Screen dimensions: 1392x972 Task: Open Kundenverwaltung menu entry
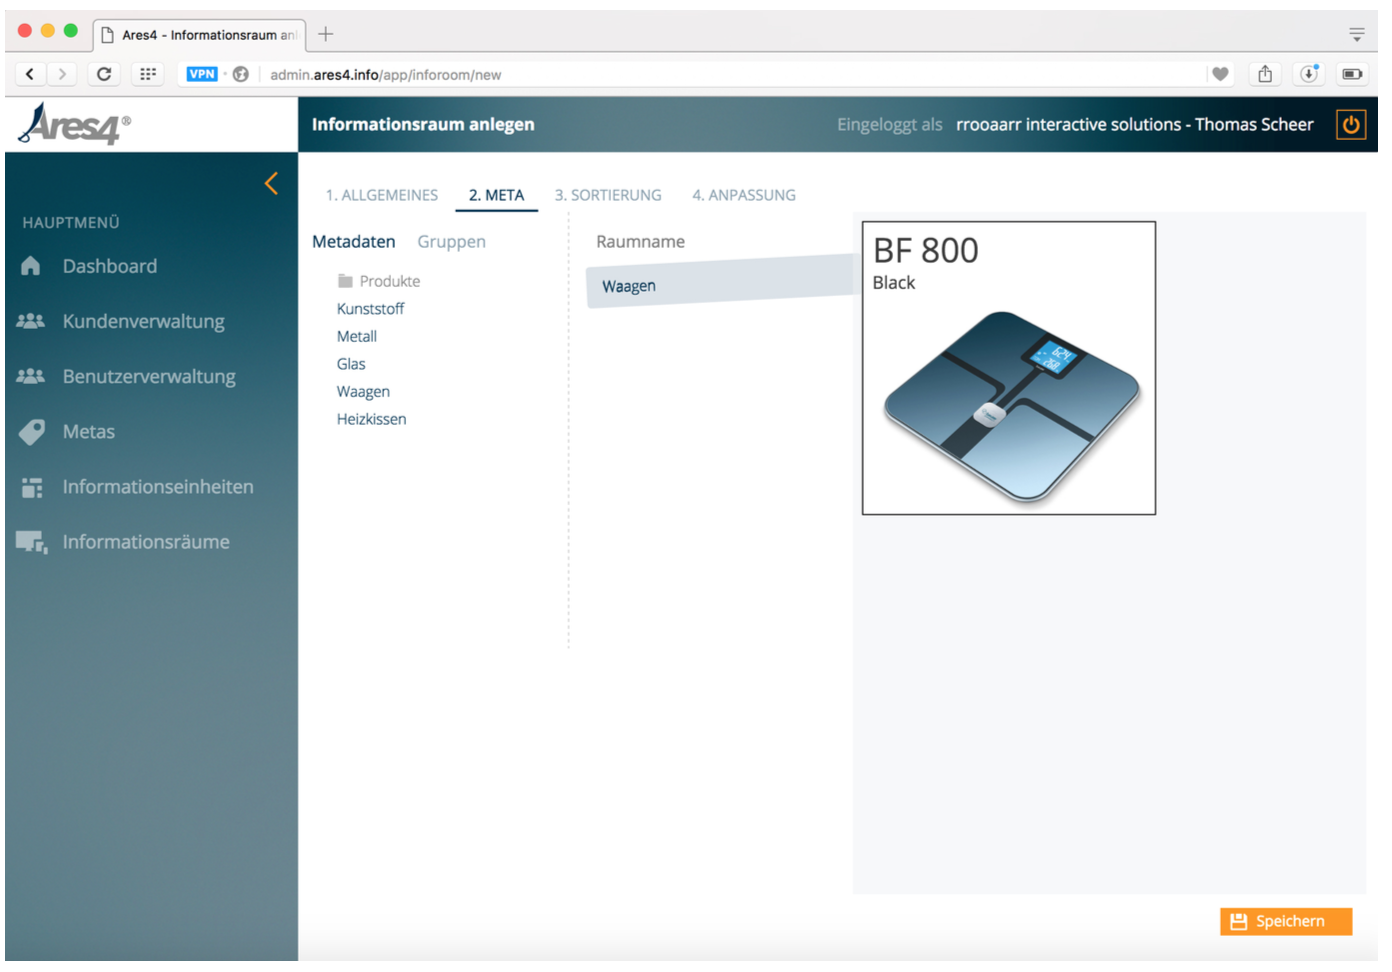click(x=144, y=322)
